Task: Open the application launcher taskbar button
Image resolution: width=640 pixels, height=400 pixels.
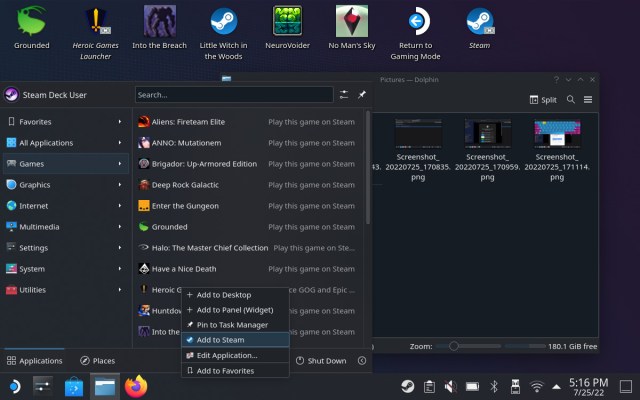Action: (x=13, y=386)
